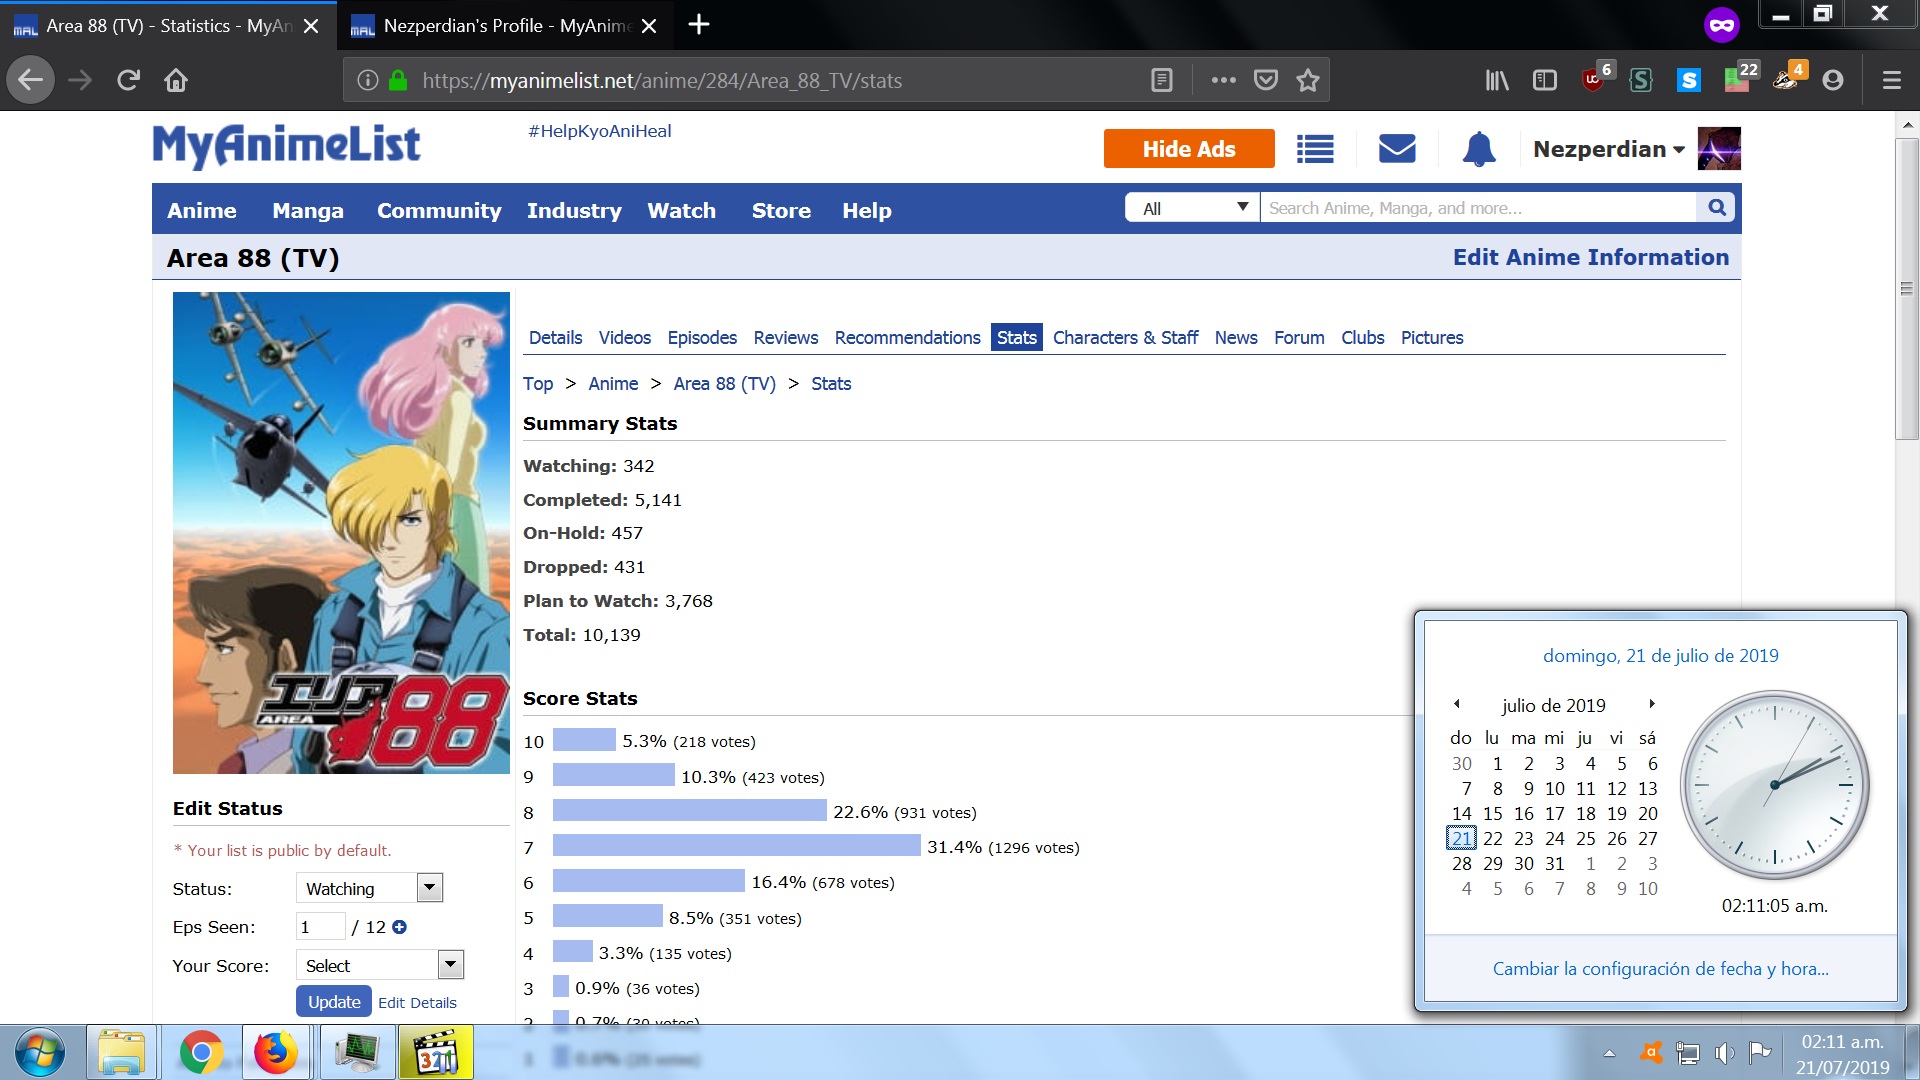Open page actions three-dot menu

pos(1223,80)
